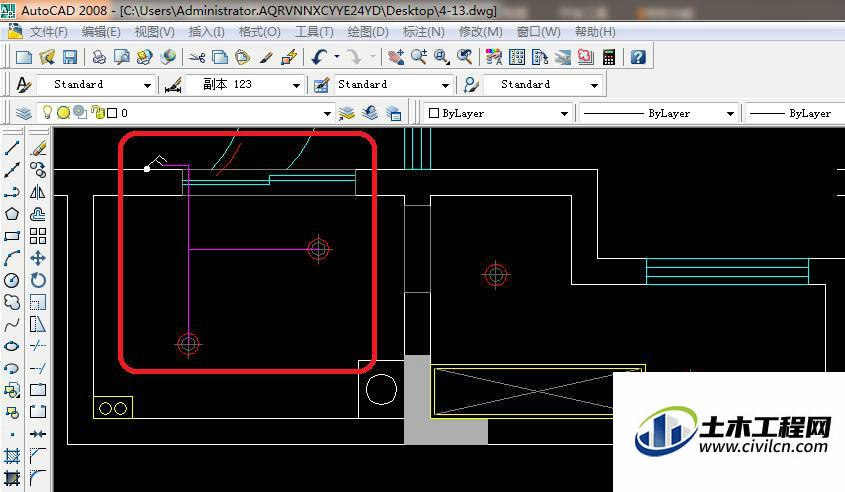Screen dimensions: 845x492
Task: Open DesignCenter icon
Action: click(x=516, y=57)
